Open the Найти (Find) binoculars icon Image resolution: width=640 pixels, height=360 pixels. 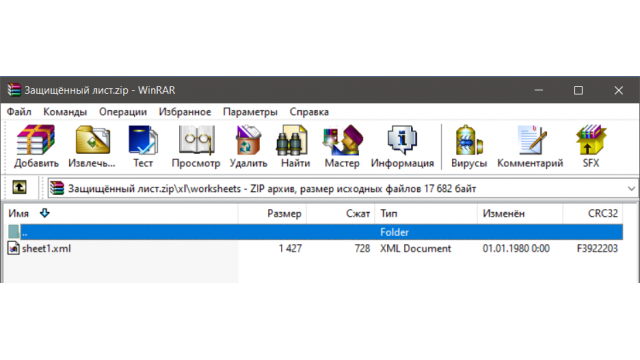(x=291, y=140)
